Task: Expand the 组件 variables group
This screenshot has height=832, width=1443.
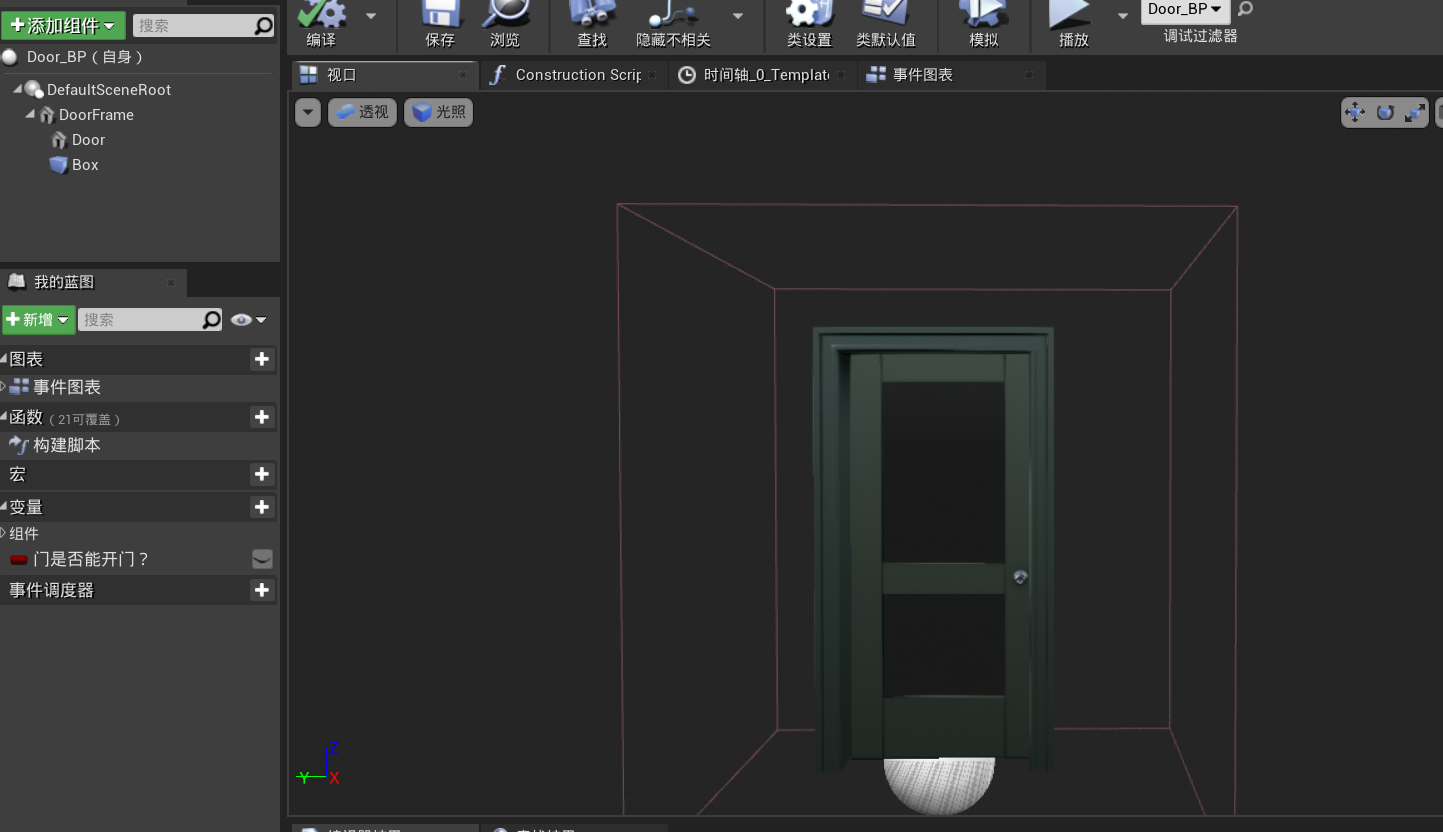Action: tap(4, 533)
